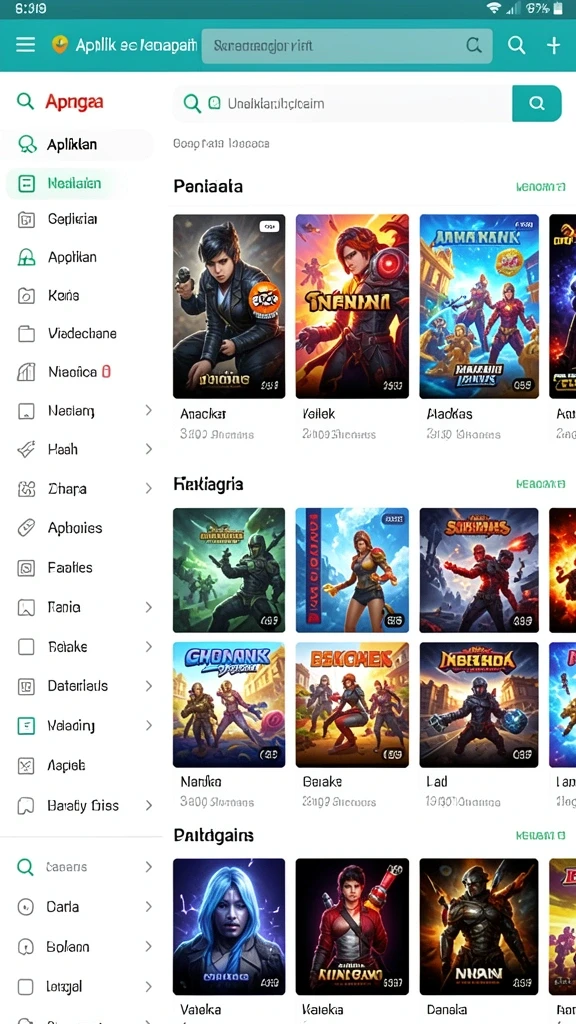Expand the 'Daria' chevron
Image resolution: width=576 pixels, height=1024 pixels.
pyautogui.click(x=148, y=906)
